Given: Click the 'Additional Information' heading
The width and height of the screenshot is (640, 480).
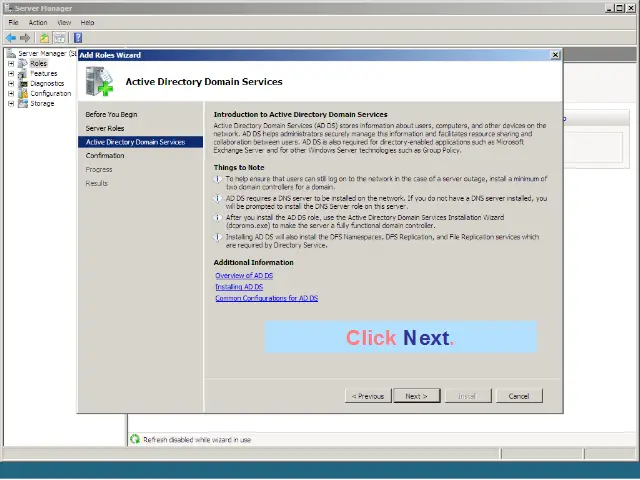Looking at the screenshot, I should coord(253,262).
